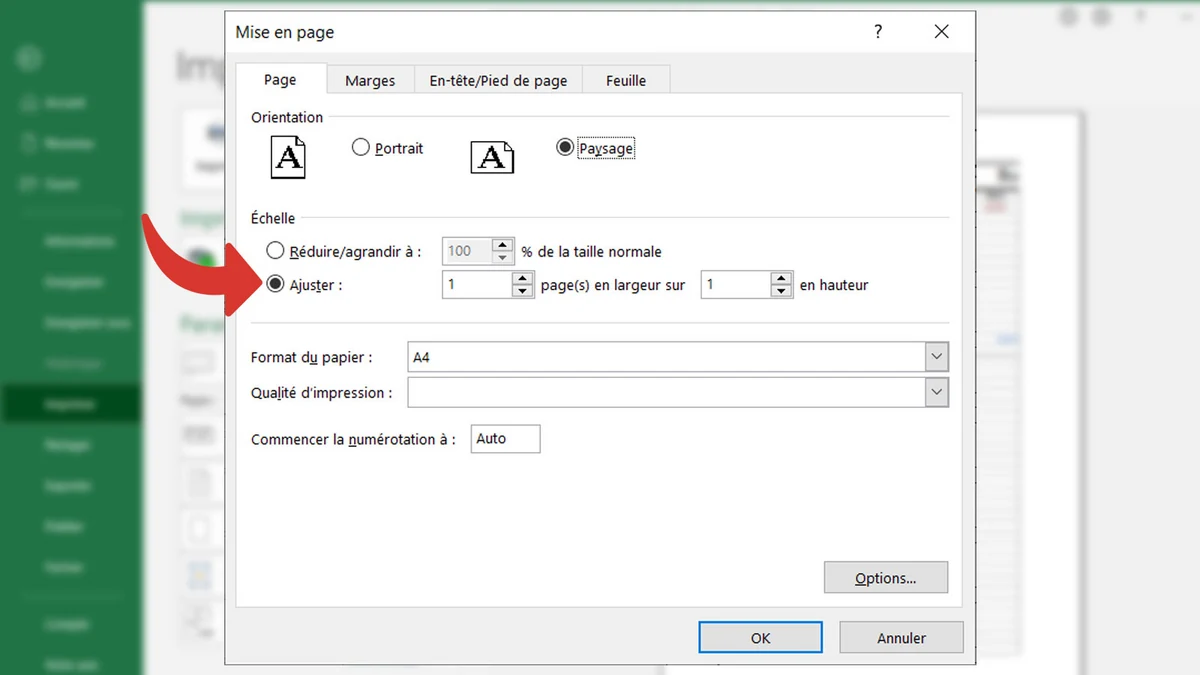This screenshot has height=675, width=1200.
Task: Click the Auto numbering input field
Action: pyautogui.click(x=505, y=438)
